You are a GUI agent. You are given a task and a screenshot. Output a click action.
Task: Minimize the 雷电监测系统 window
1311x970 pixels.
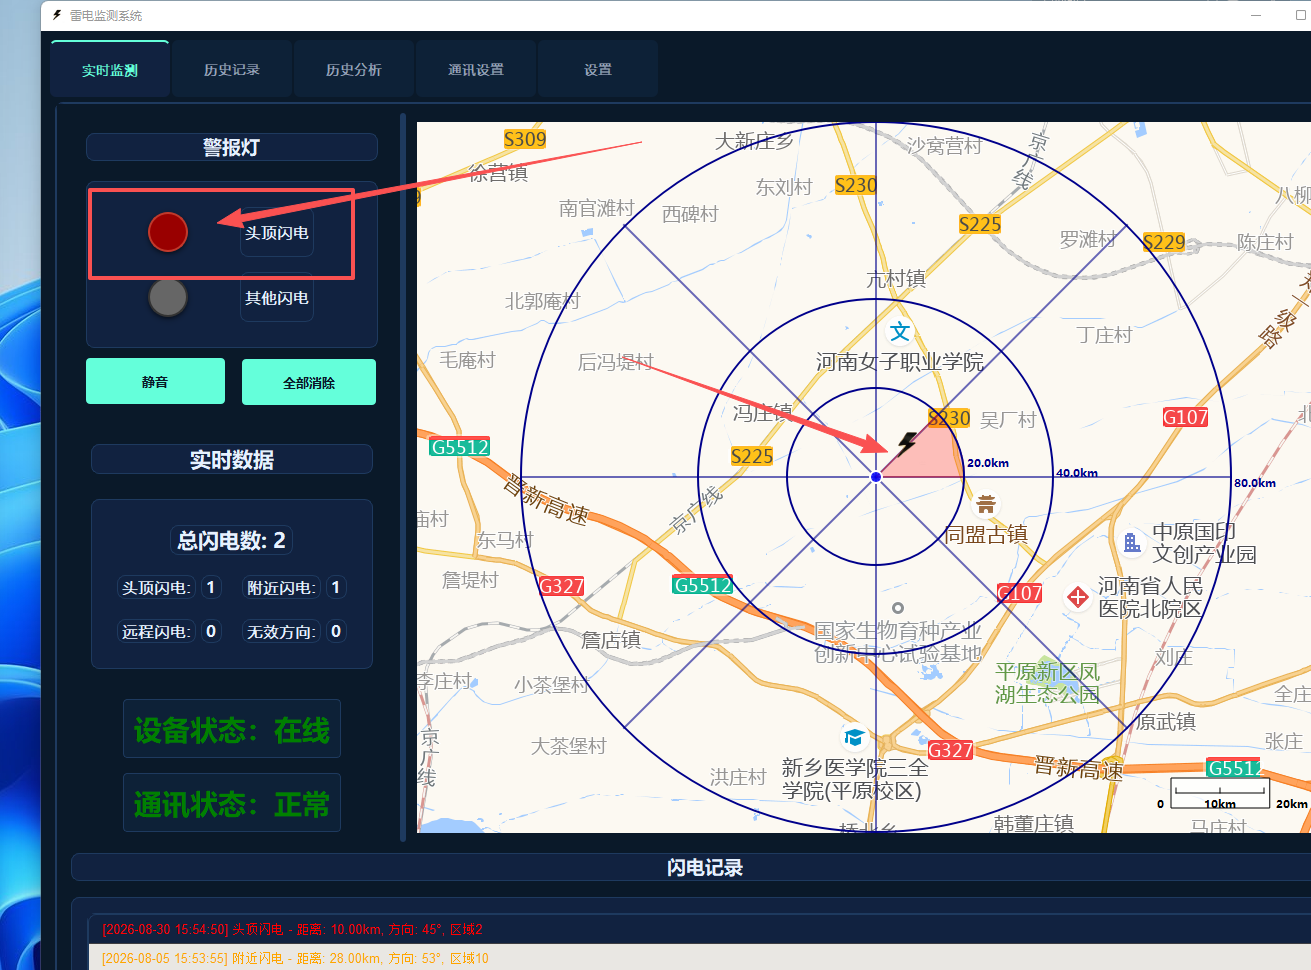(1256, 15)
